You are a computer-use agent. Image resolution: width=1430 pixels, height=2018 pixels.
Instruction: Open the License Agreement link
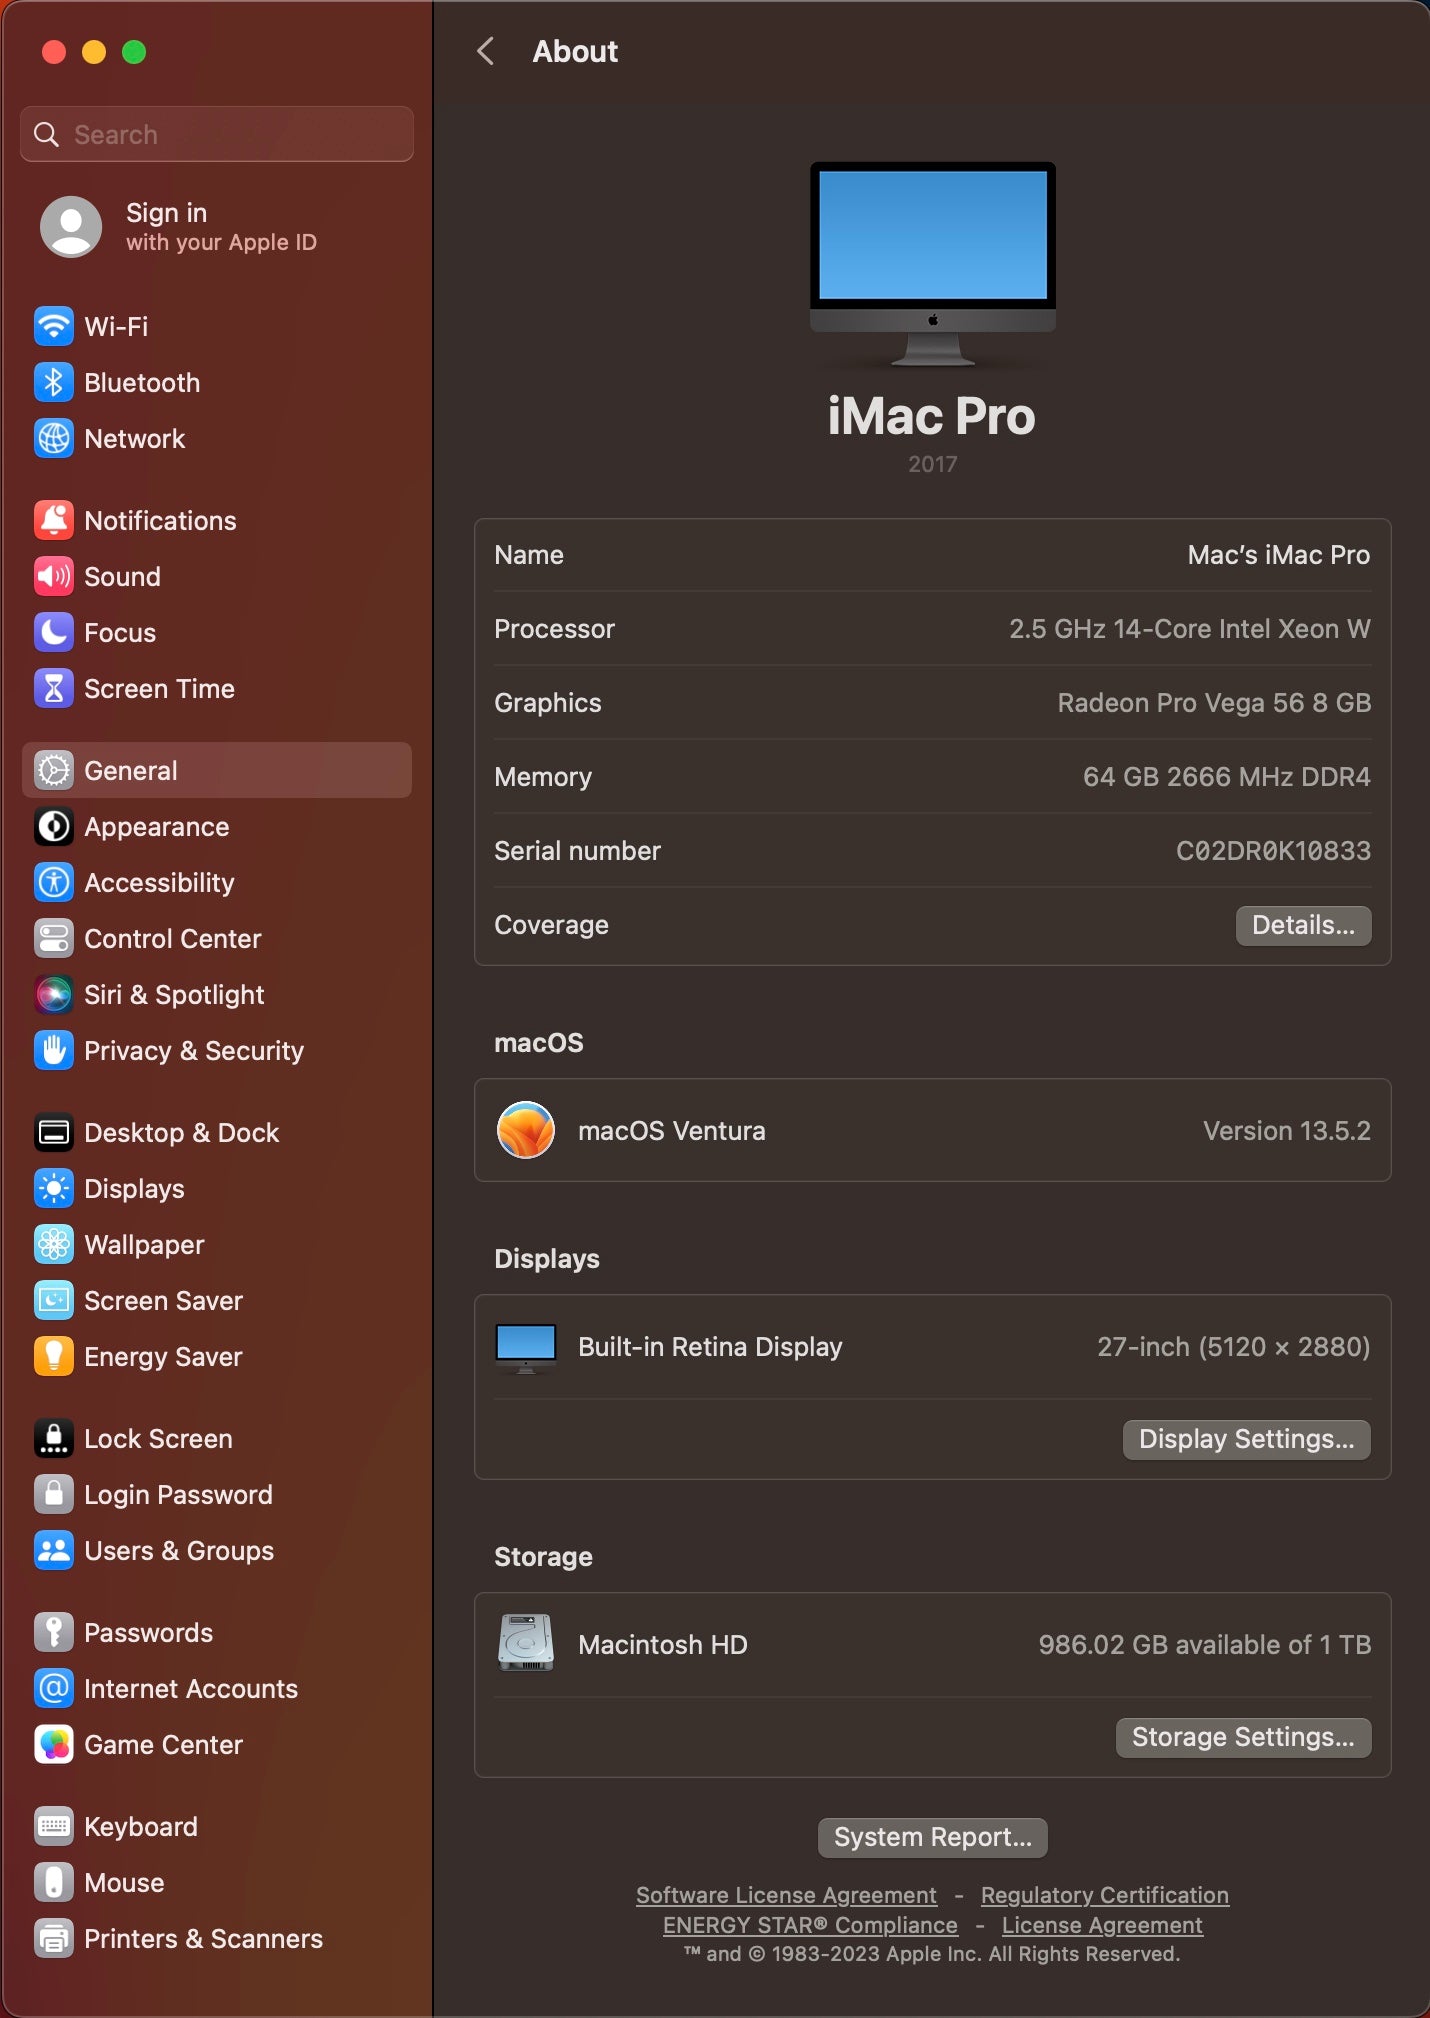tap(1102, 1925)
